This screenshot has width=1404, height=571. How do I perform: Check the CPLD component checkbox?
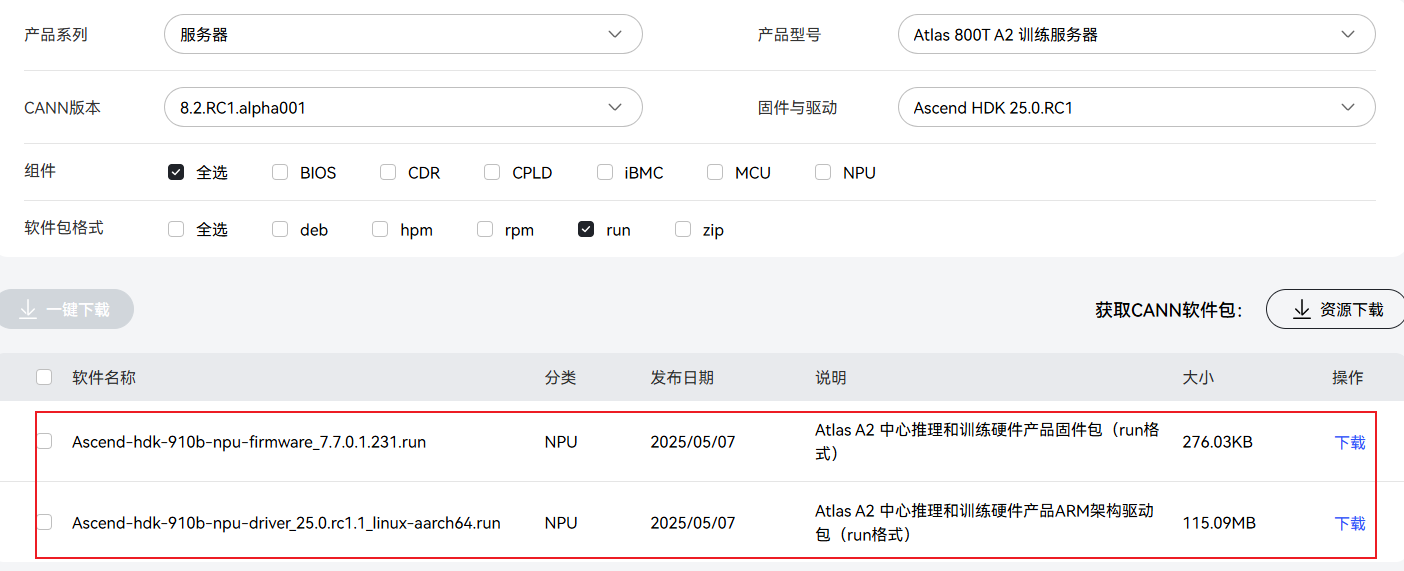point(492,172)
